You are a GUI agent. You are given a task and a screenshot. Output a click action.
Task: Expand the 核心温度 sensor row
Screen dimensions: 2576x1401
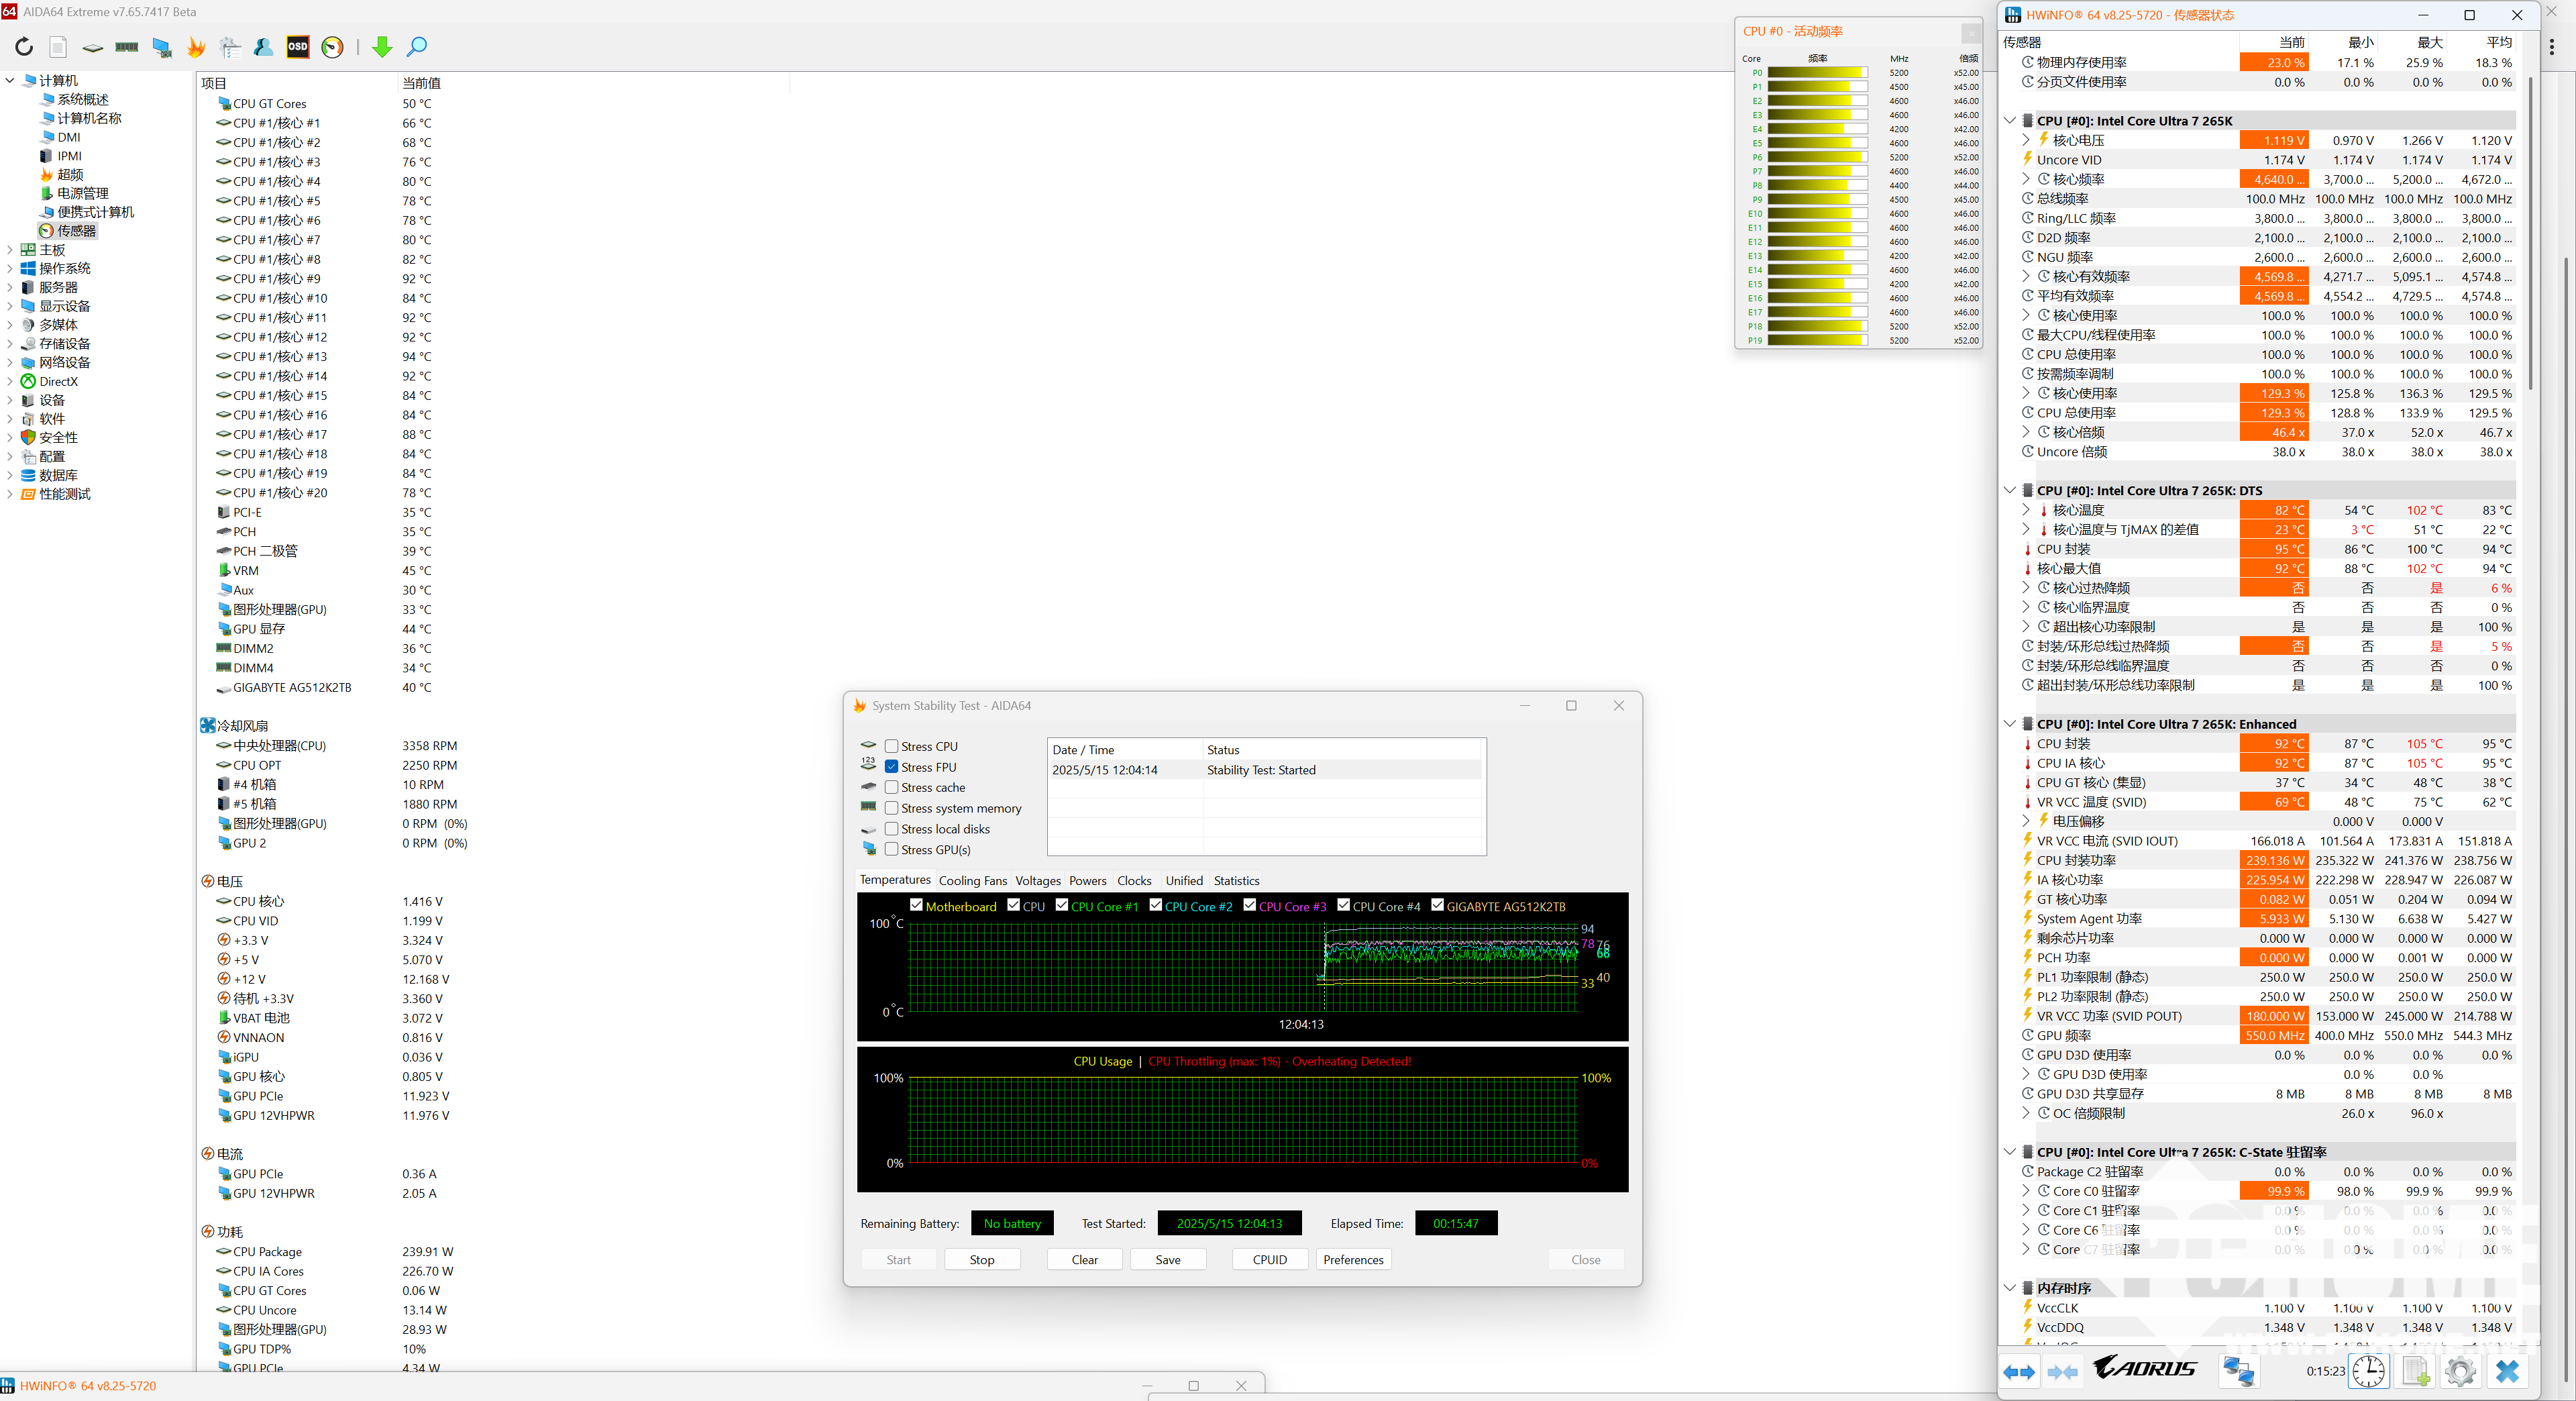2026,510
